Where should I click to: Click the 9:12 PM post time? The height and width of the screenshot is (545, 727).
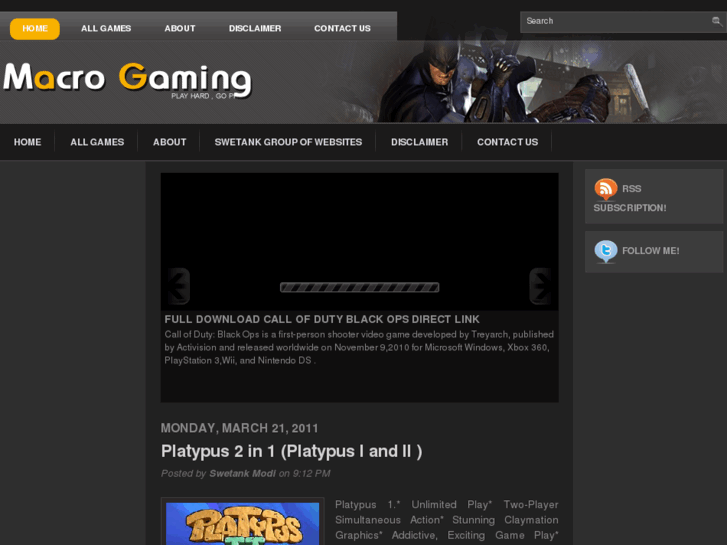point(311,474)
